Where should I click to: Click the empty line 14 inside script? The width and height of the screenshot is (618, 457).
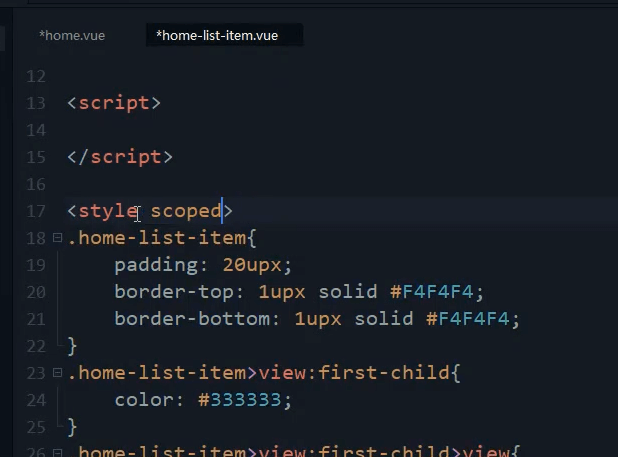339,130
